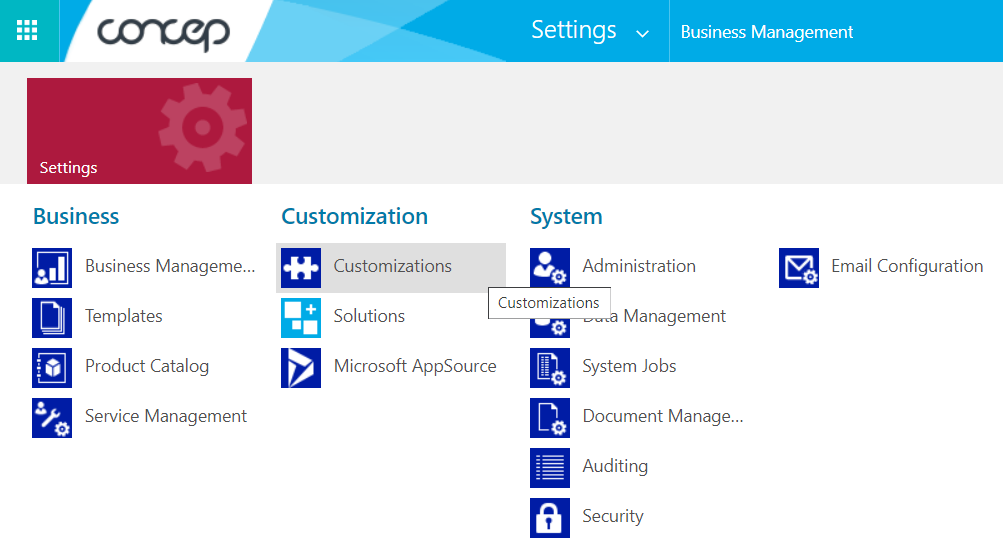
Task: Open Business Management in the top bar
Action: pyautogui.click(x=766, y=32)
